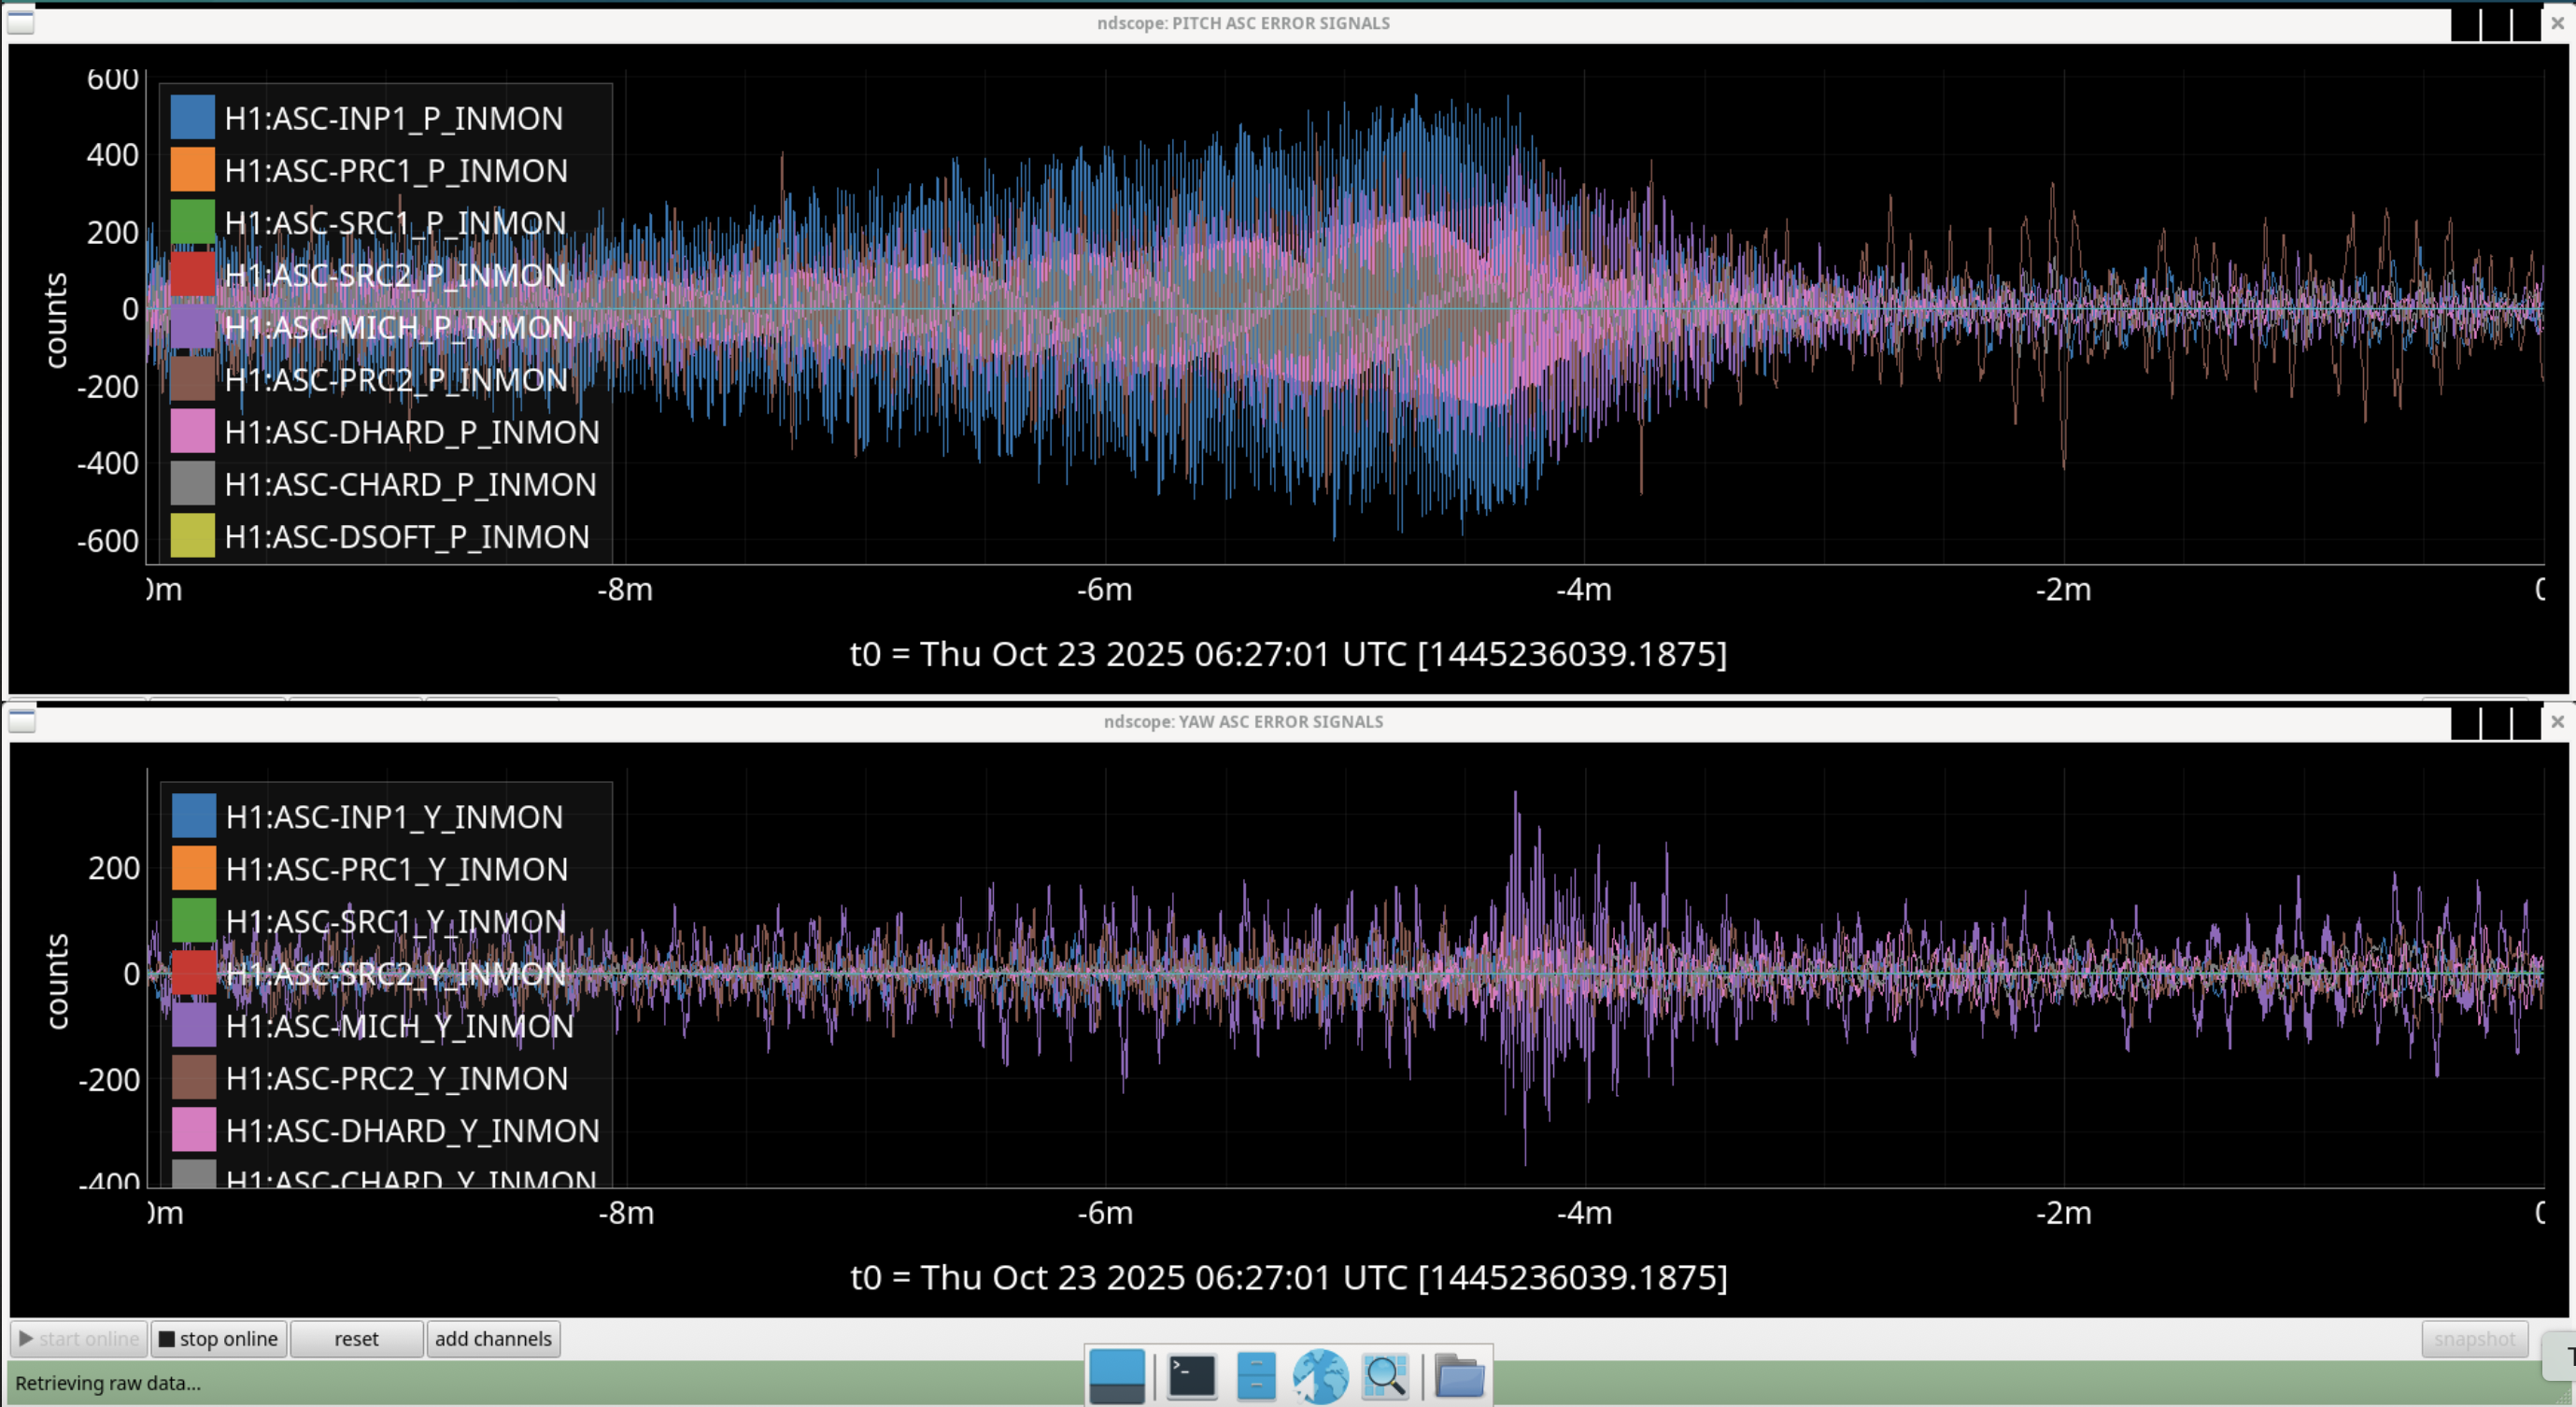Image resolution: width=2576 pixels, height=1407 pixels.
Task: Select H1:ASC-CHARD_P_INMON legend label
Action: (410, 484)
